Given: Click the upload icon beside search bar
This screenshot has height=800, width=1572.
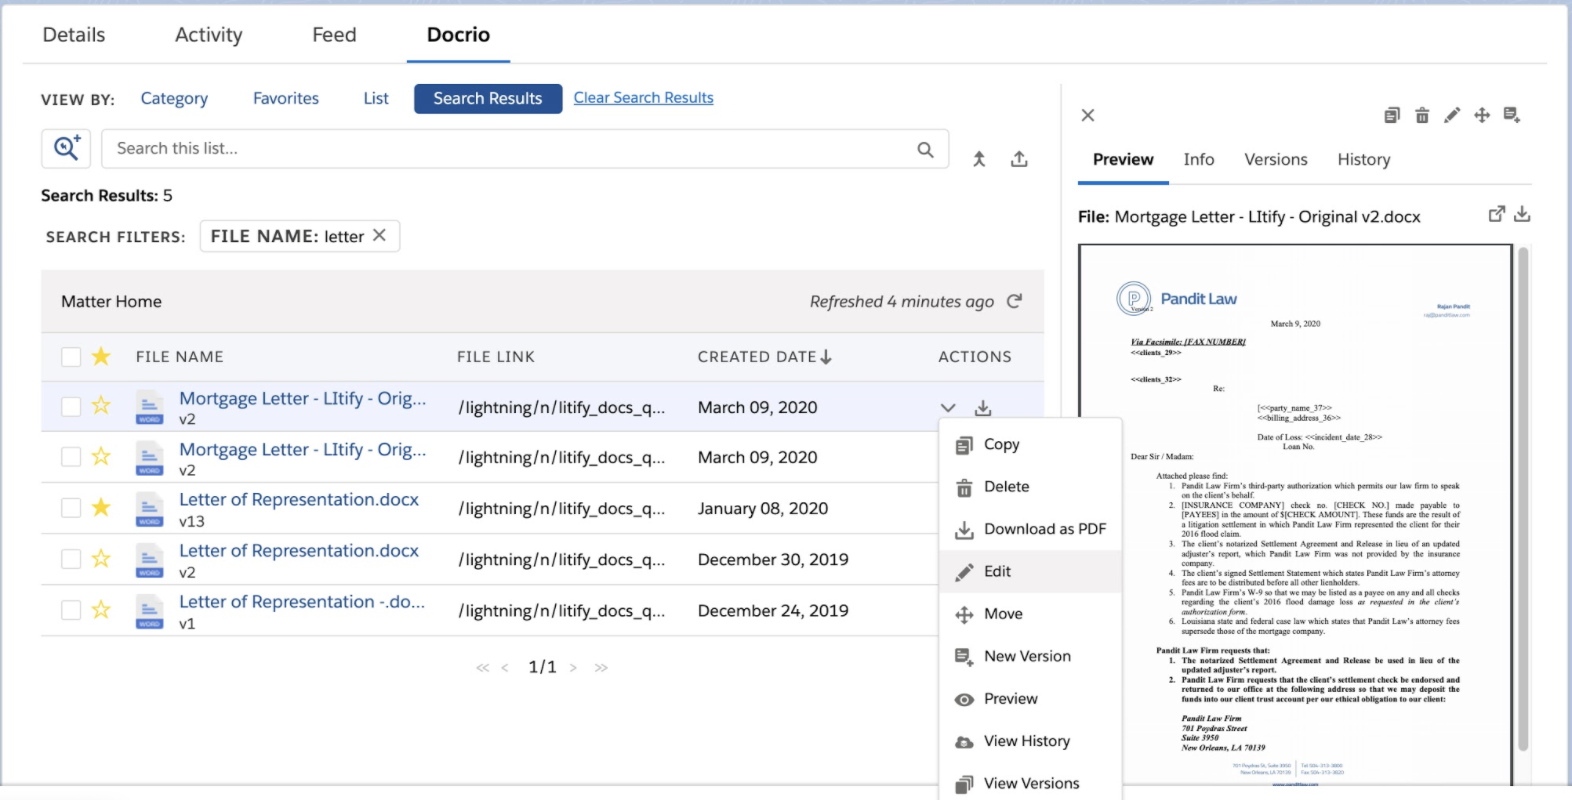Looking at the screenshot, I should [1019, 159].
